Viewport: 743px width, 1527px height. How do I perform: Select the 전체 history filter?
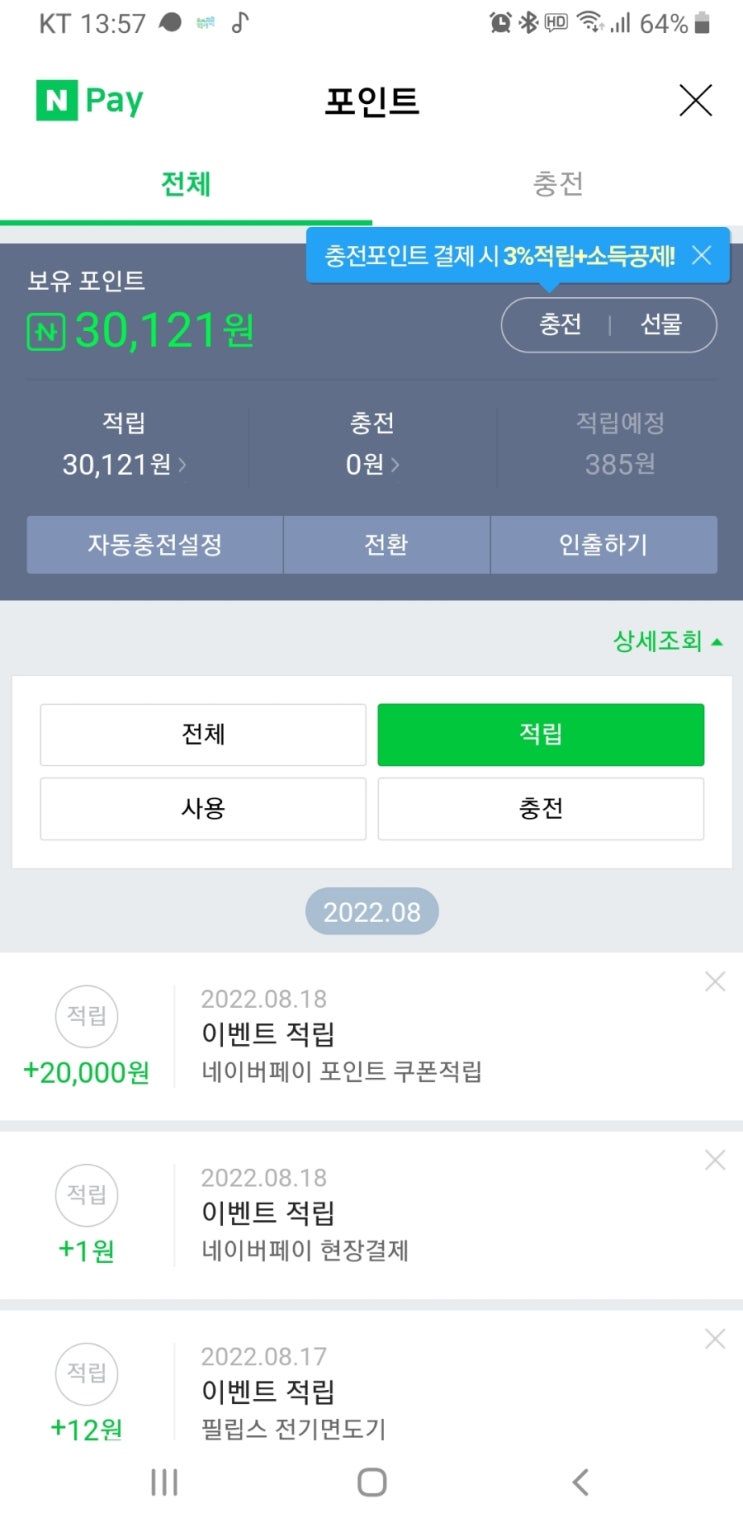coord(203,734)
